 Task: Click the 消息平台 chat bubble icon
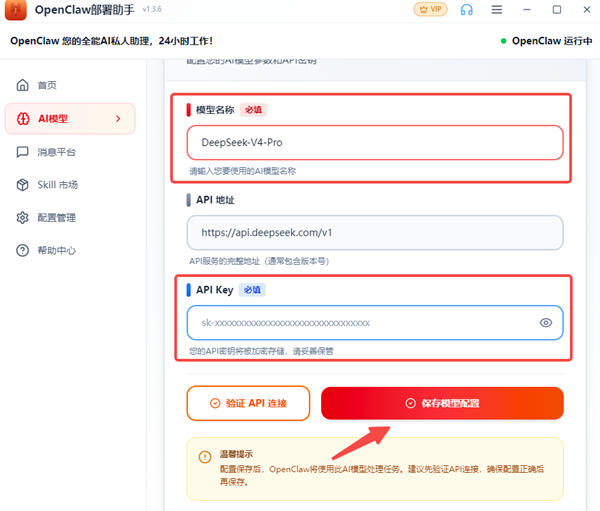[23, 152]
